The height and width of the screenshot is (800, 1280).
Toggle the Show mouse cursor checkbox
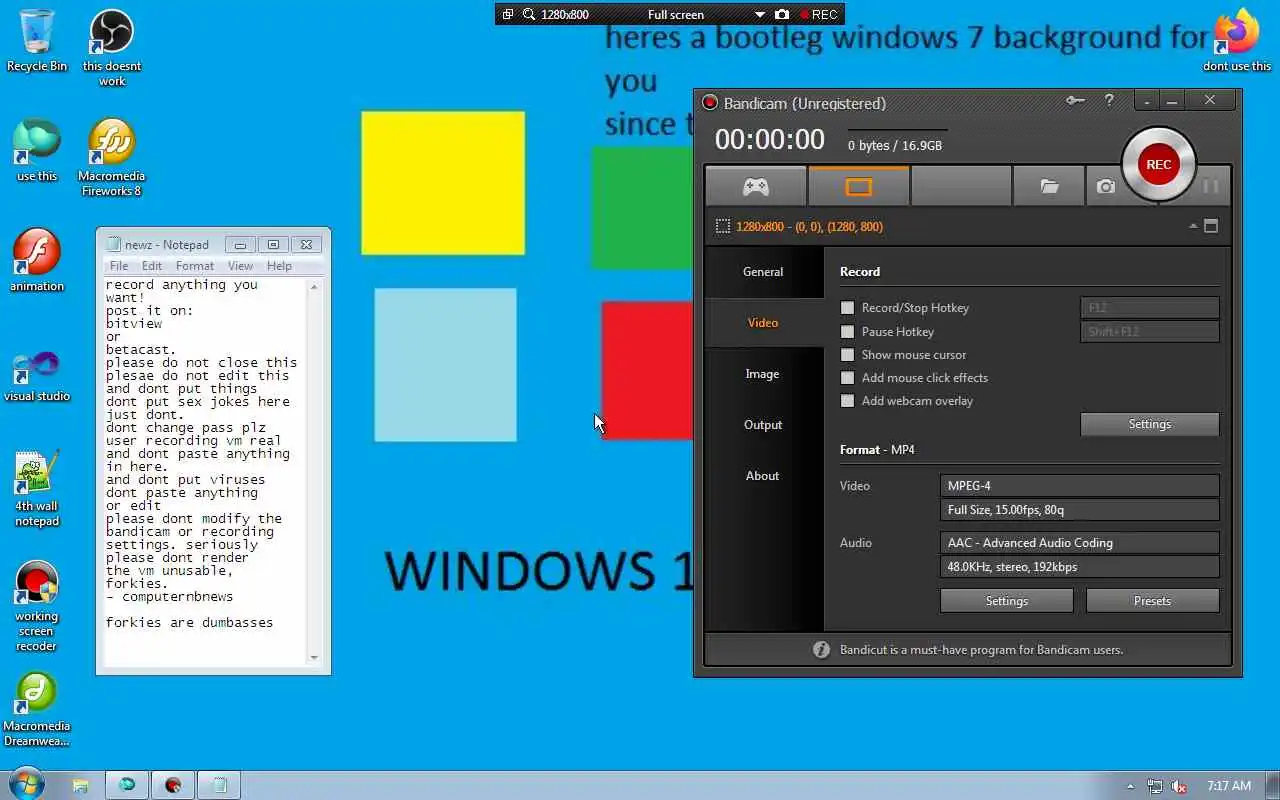pos(848,355)
